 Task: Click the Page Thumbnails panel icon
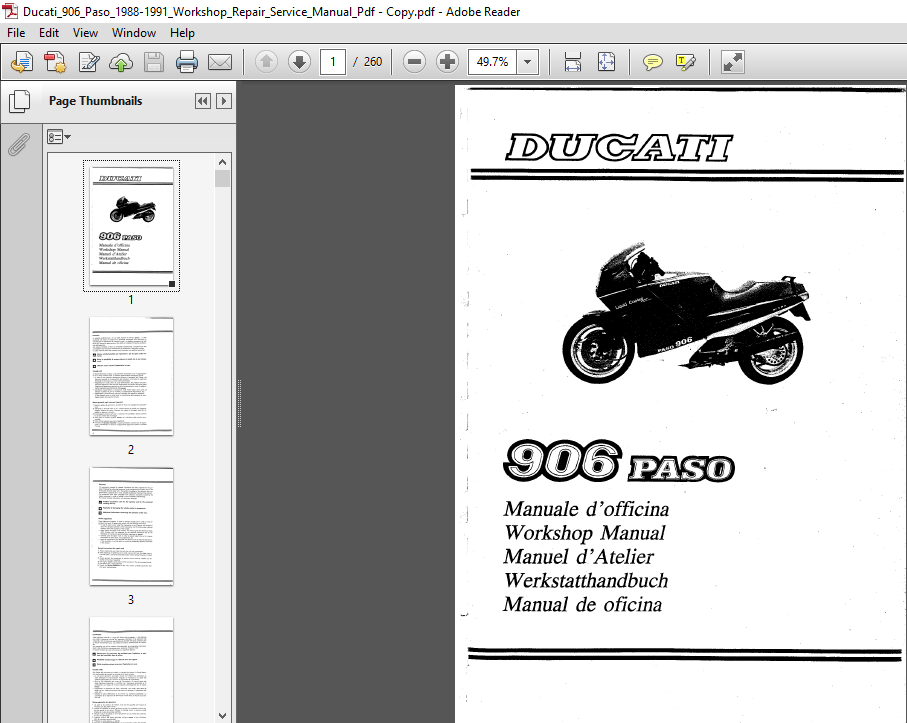[x=20, y=101]
